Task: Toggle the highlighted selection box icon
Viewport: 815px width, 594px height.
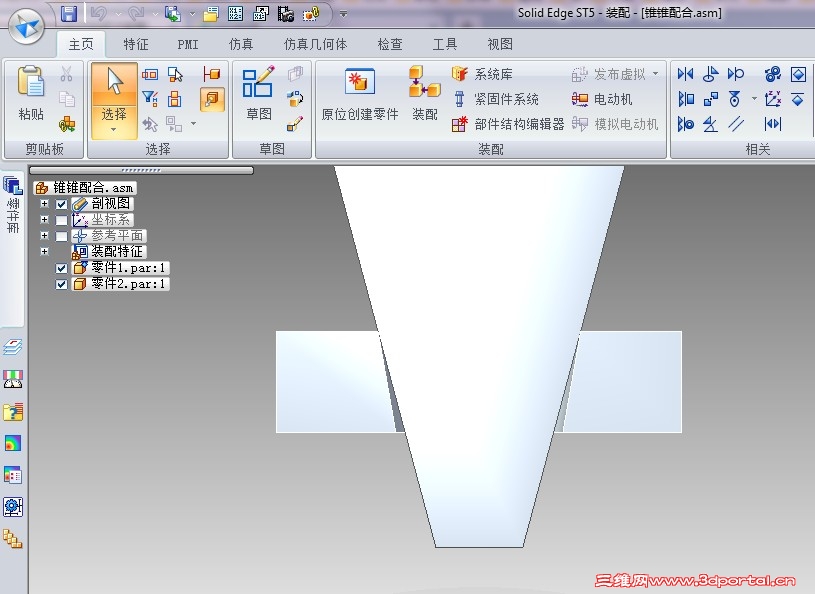Action: (212, 99)
